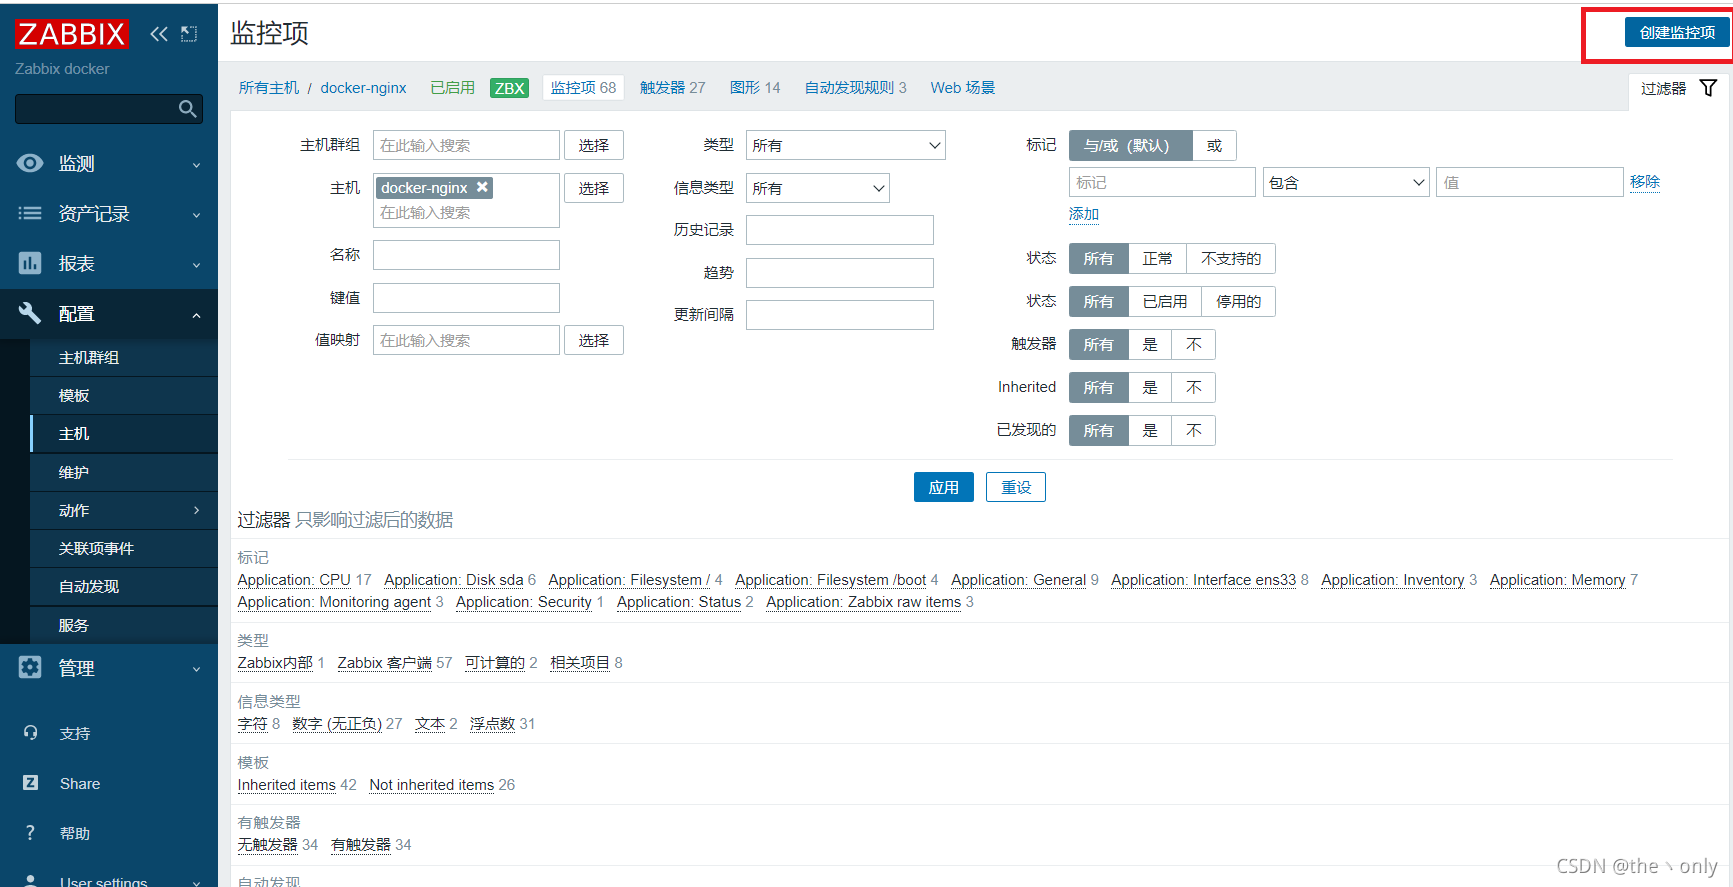
Task: Select 不支持的 state option
Action: pyautogui.click(x=1231, y=258)
